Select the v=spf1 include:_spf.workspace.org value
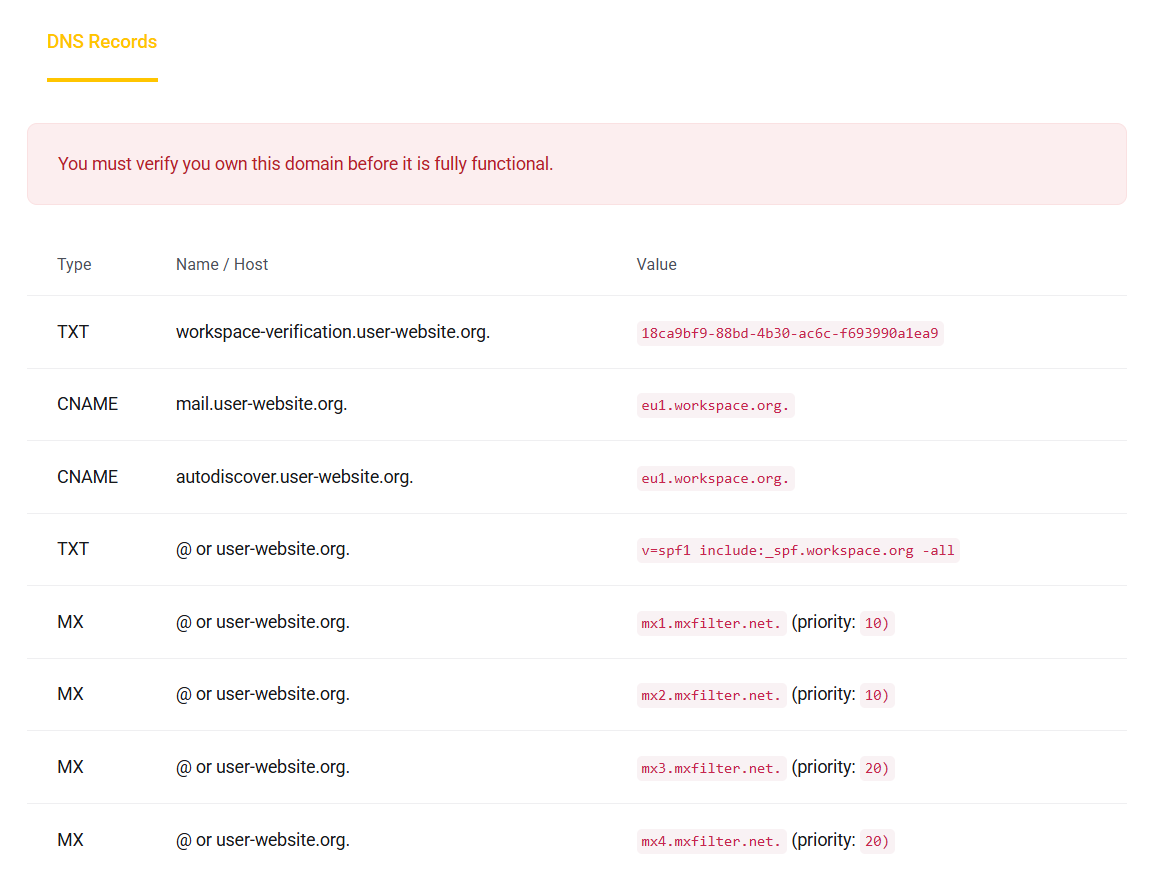The width and height of the screenshot is (1155, 896). point(798,550)
